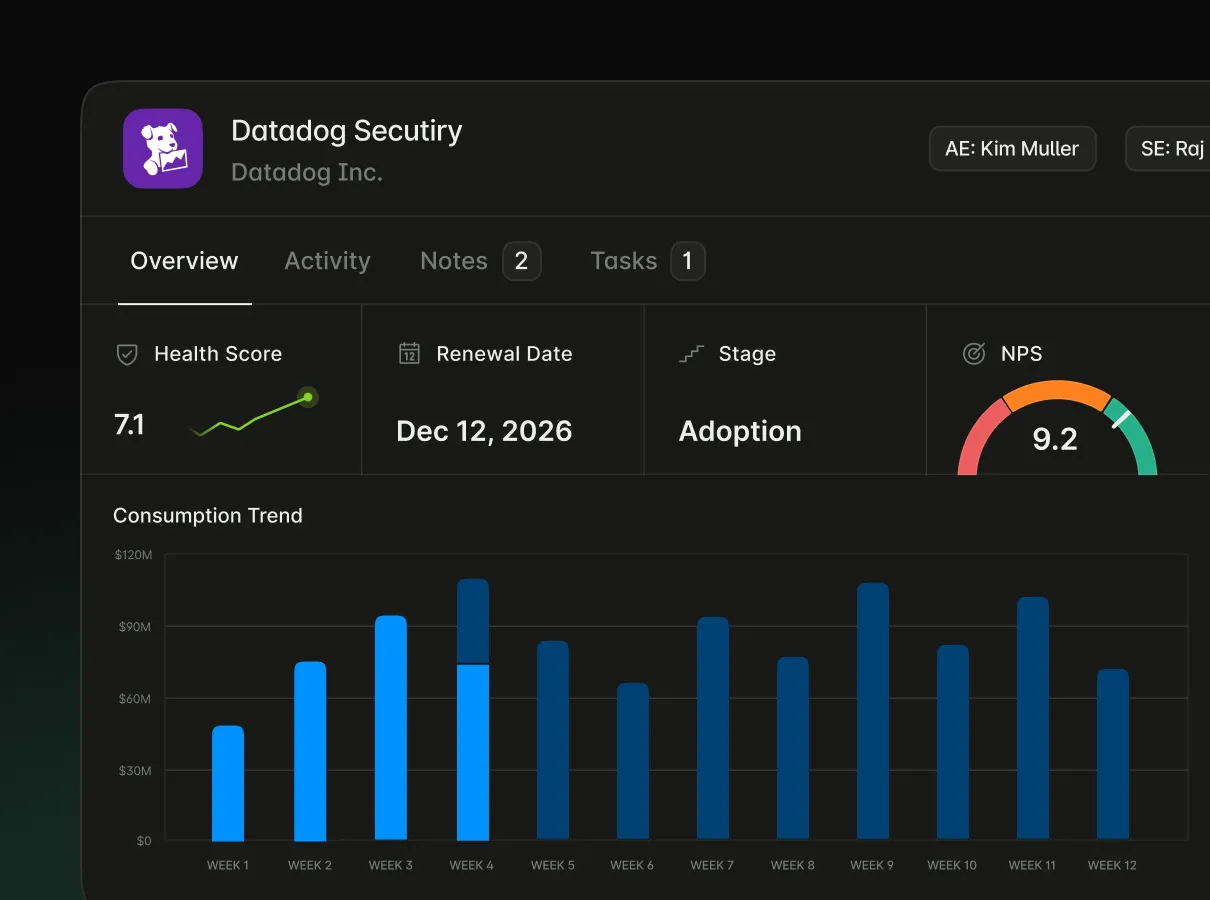The height and width of the screenshot is (900, 1210).
Task: Click the Renewal Date label
Action: pyautogui.click(x=504, y=354)
